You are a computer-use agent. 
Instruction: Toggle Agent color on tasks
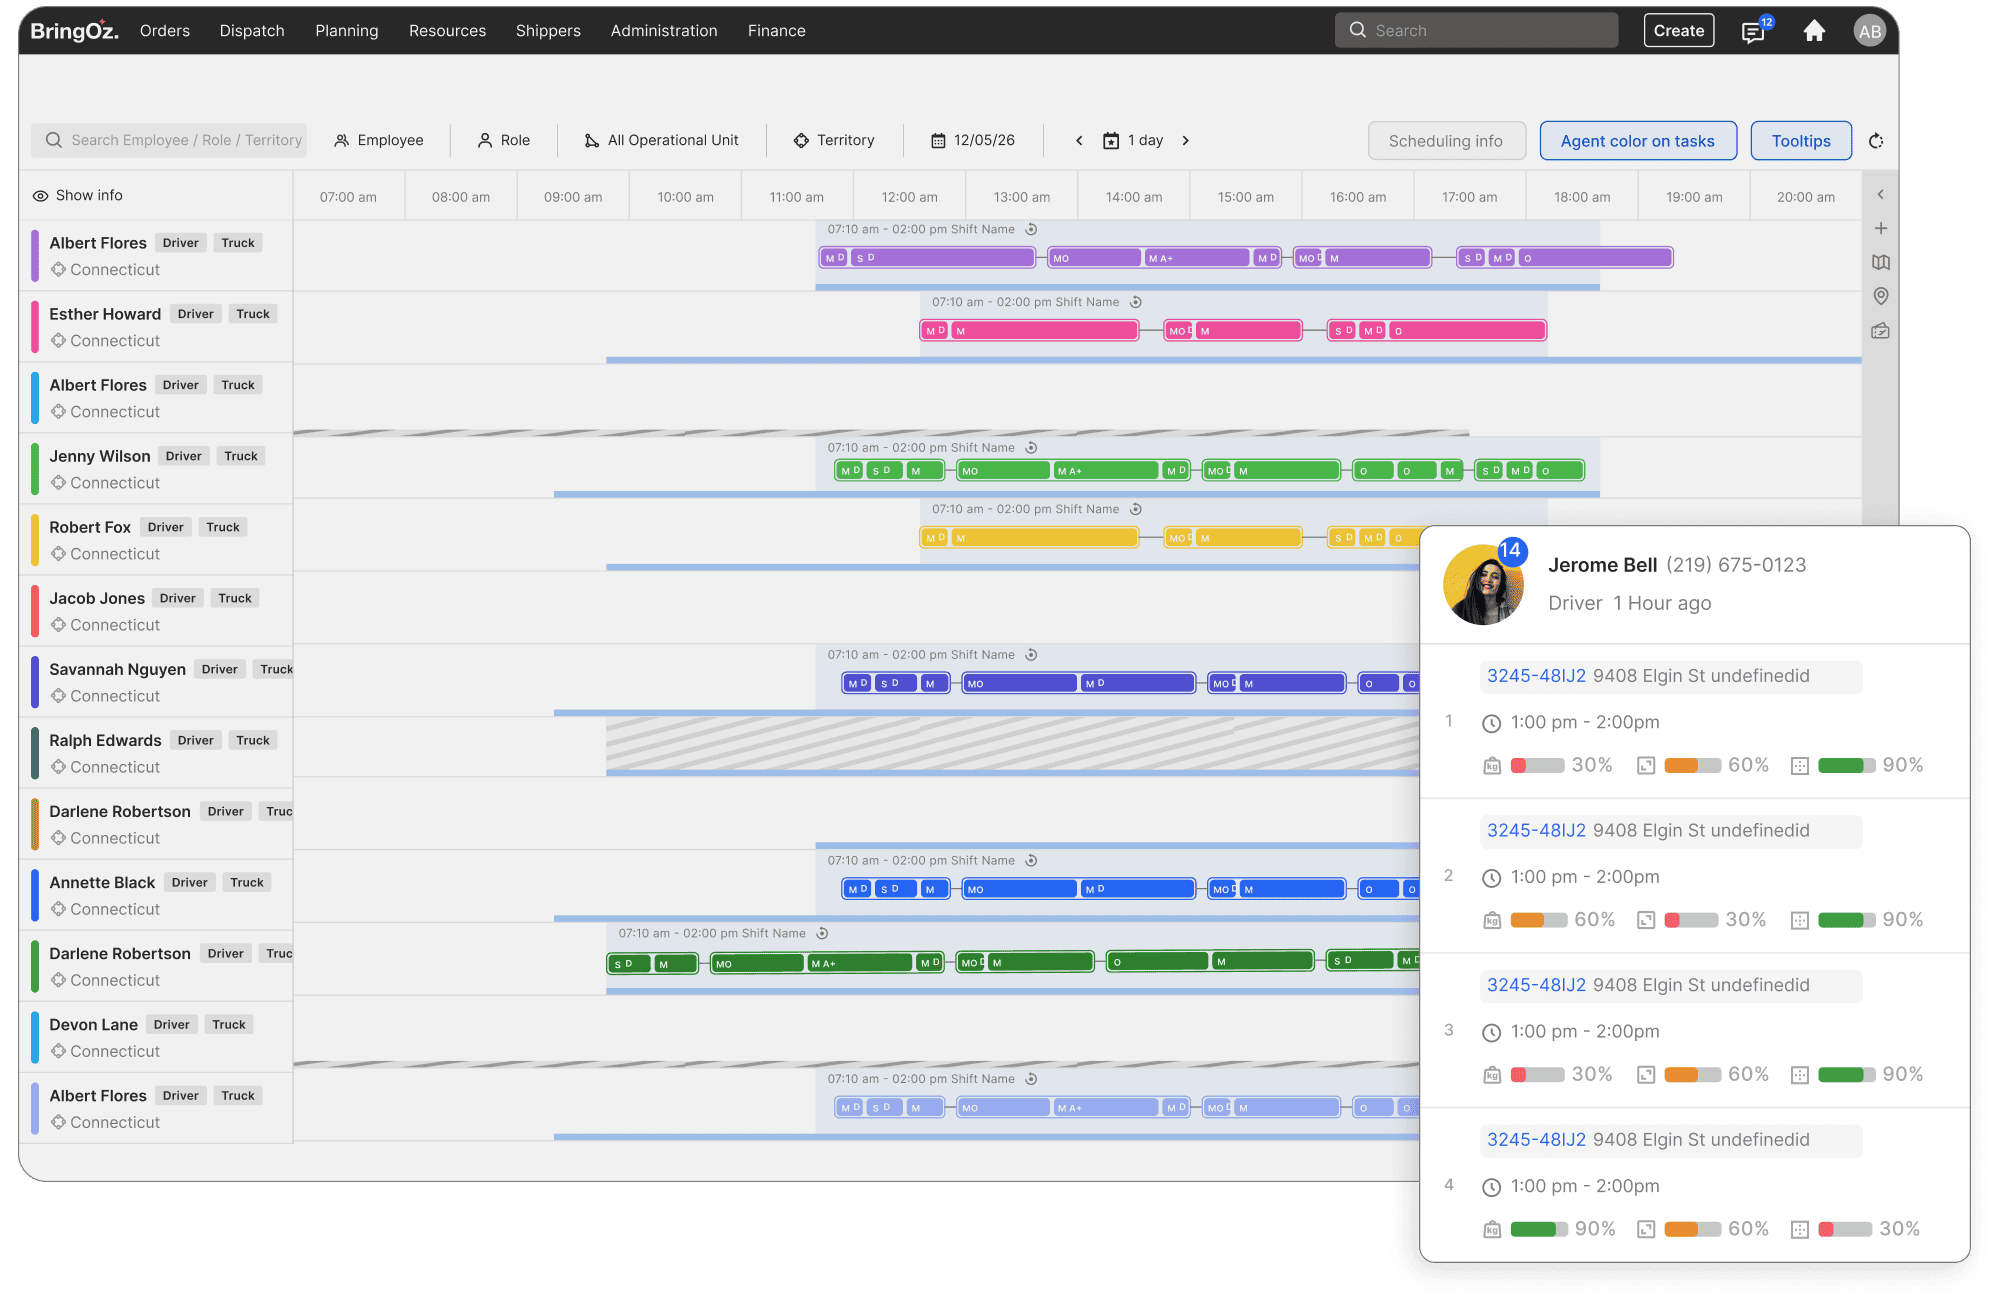[x=1638, y=141]
